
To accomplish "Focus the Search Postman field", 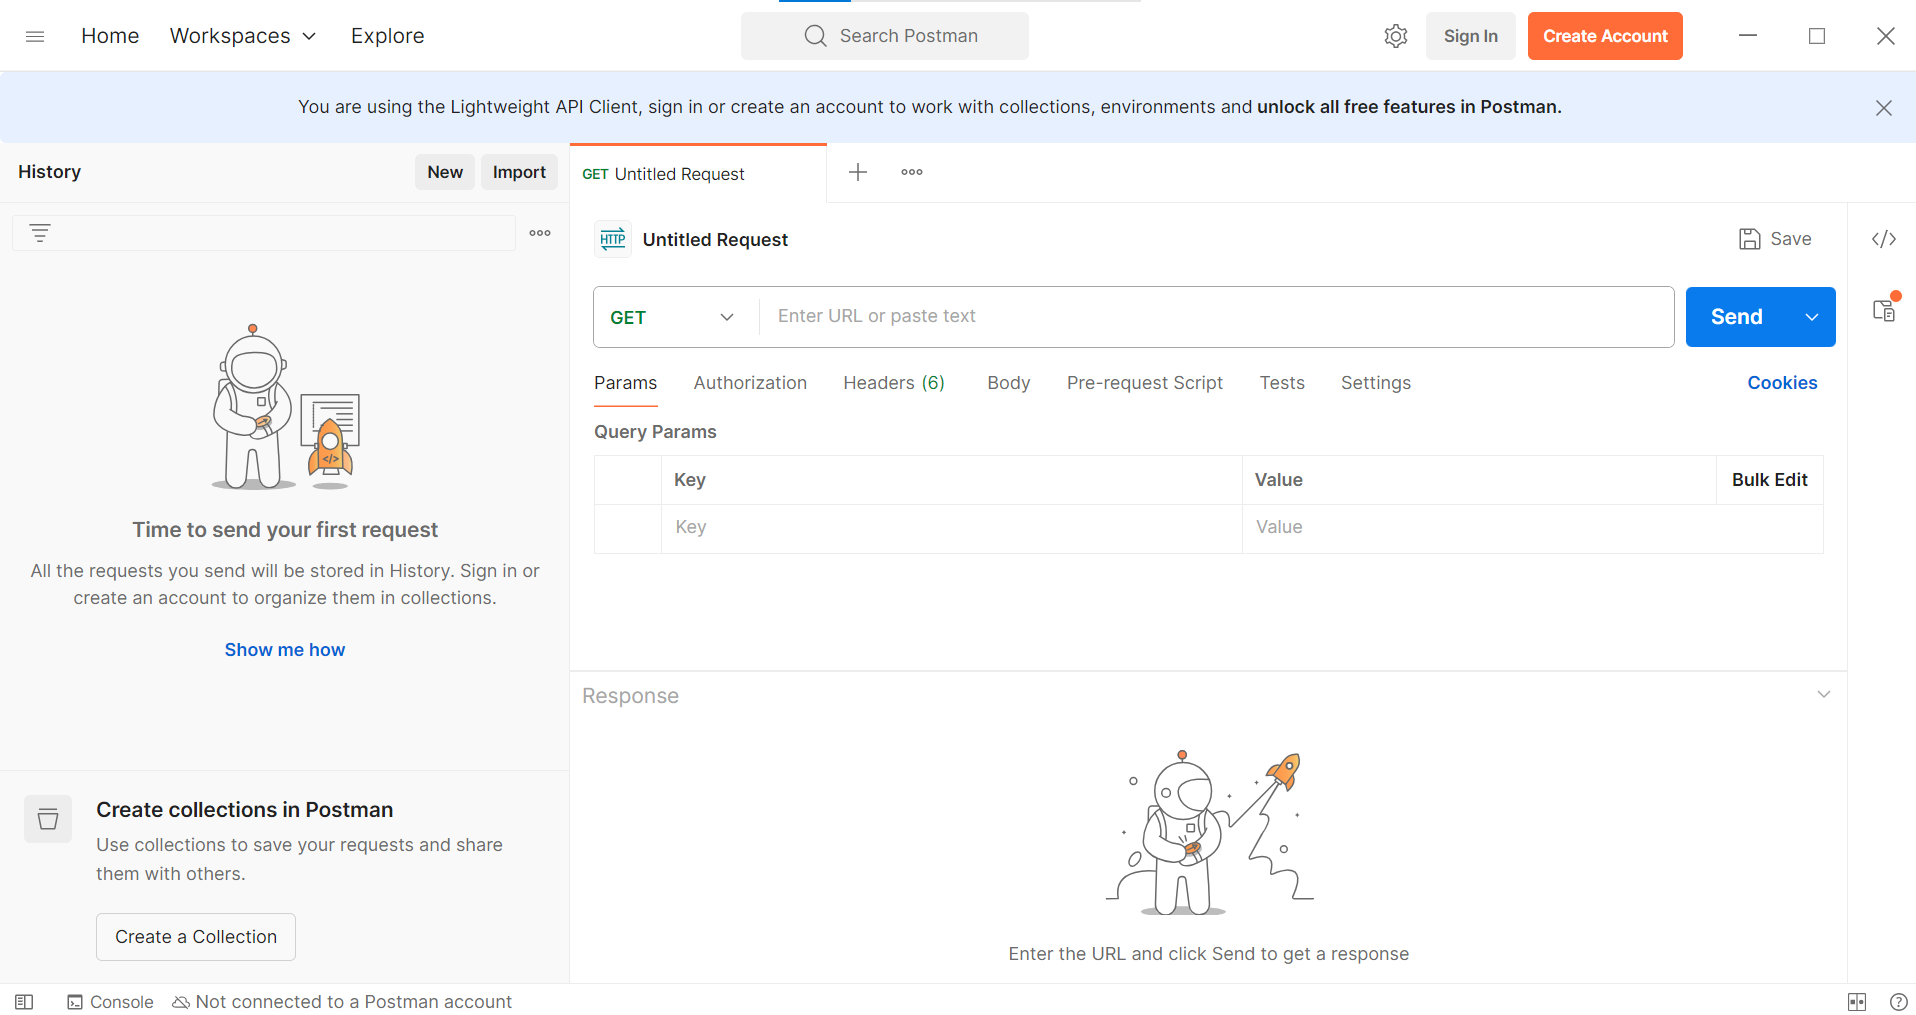I will coord(885,36).
